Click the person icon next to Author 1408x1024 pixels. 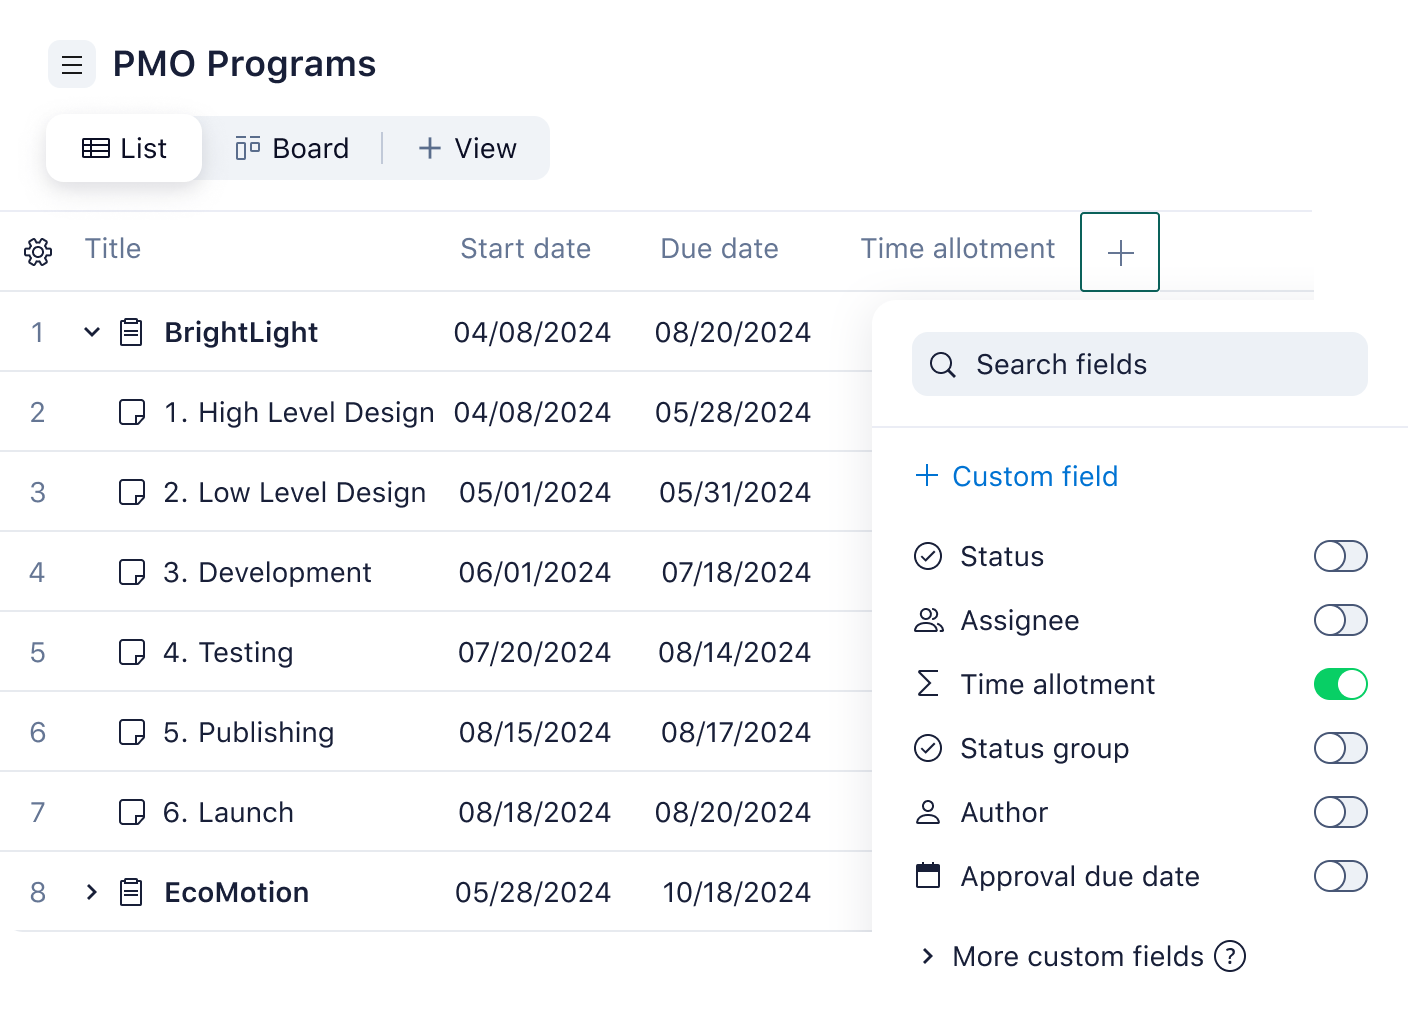point(928,812)
